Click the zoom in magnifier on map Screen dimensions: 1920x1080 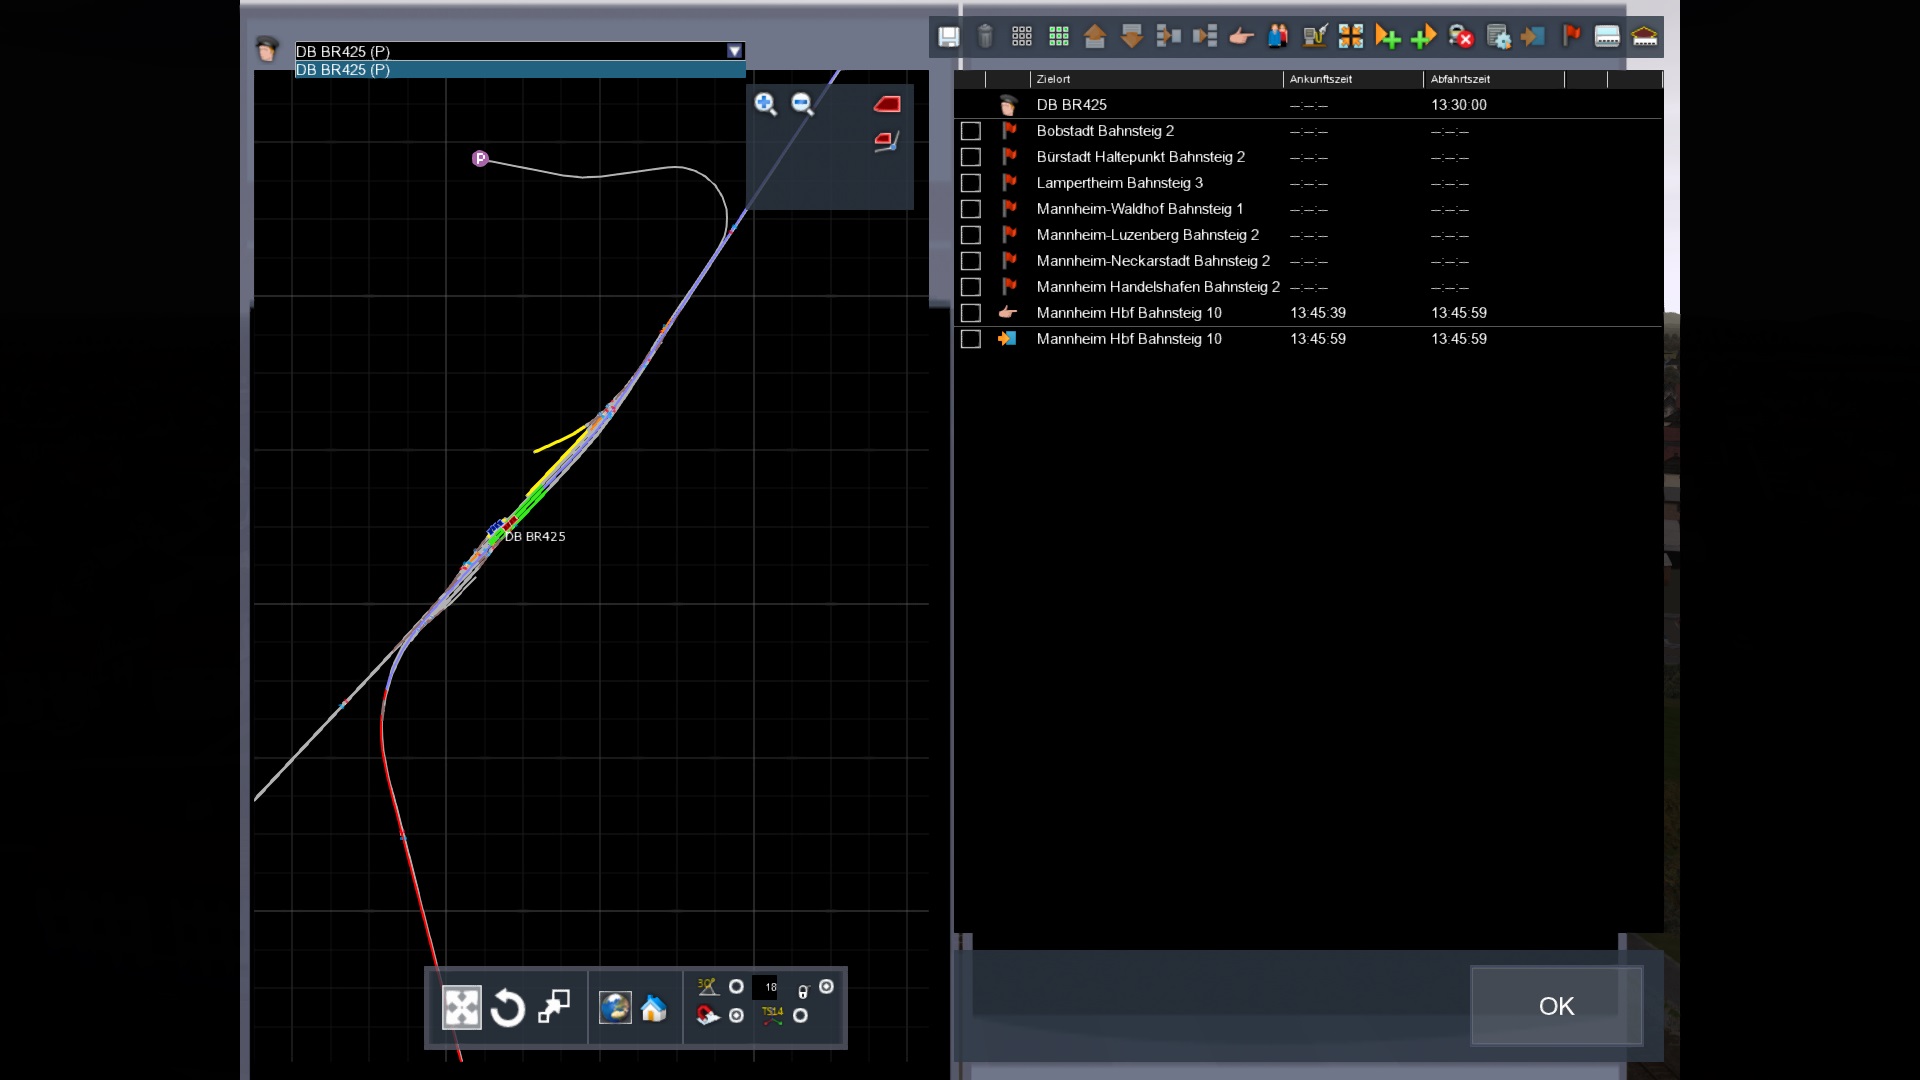tap(766, 104)
